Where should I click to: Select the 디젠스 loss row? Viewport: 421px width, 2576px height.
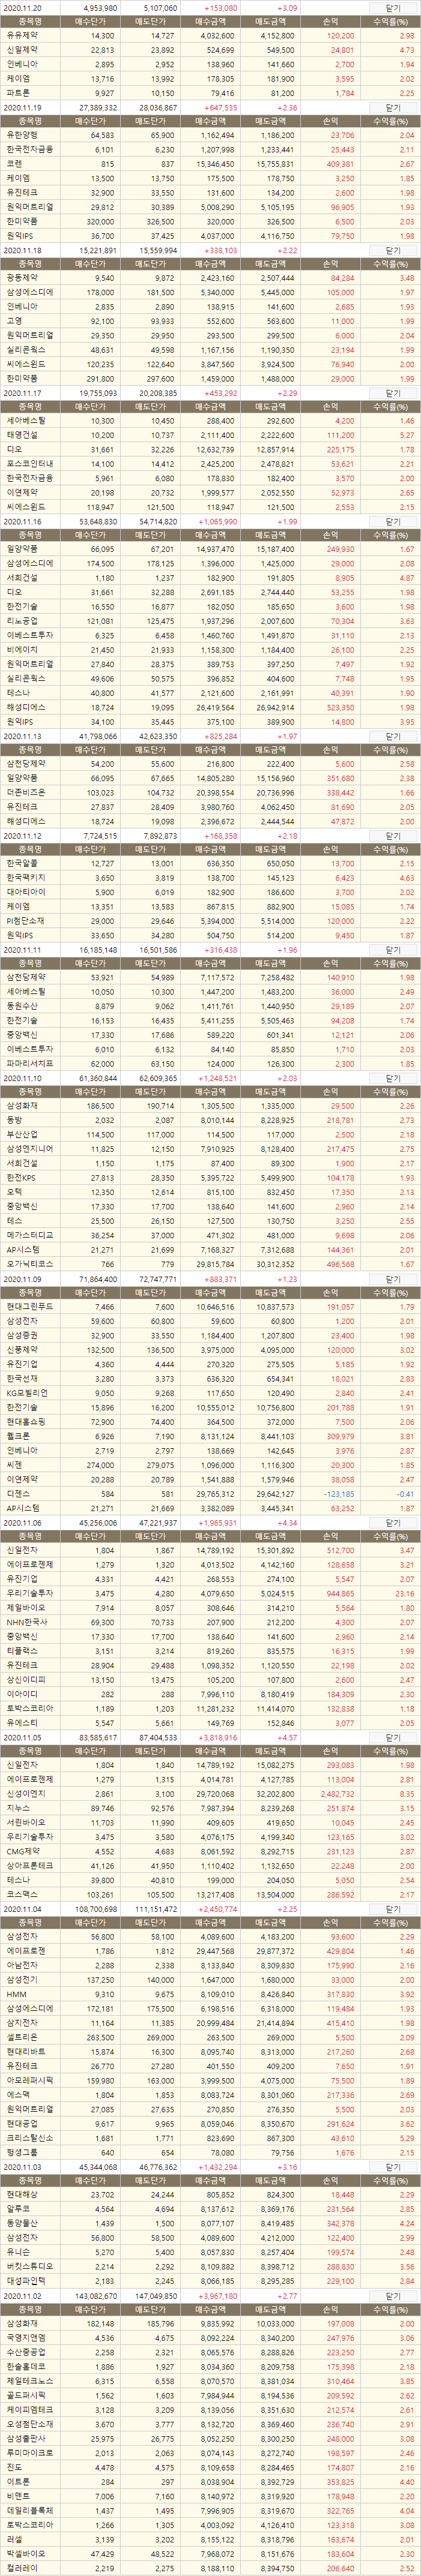(x=210, y=1494)
